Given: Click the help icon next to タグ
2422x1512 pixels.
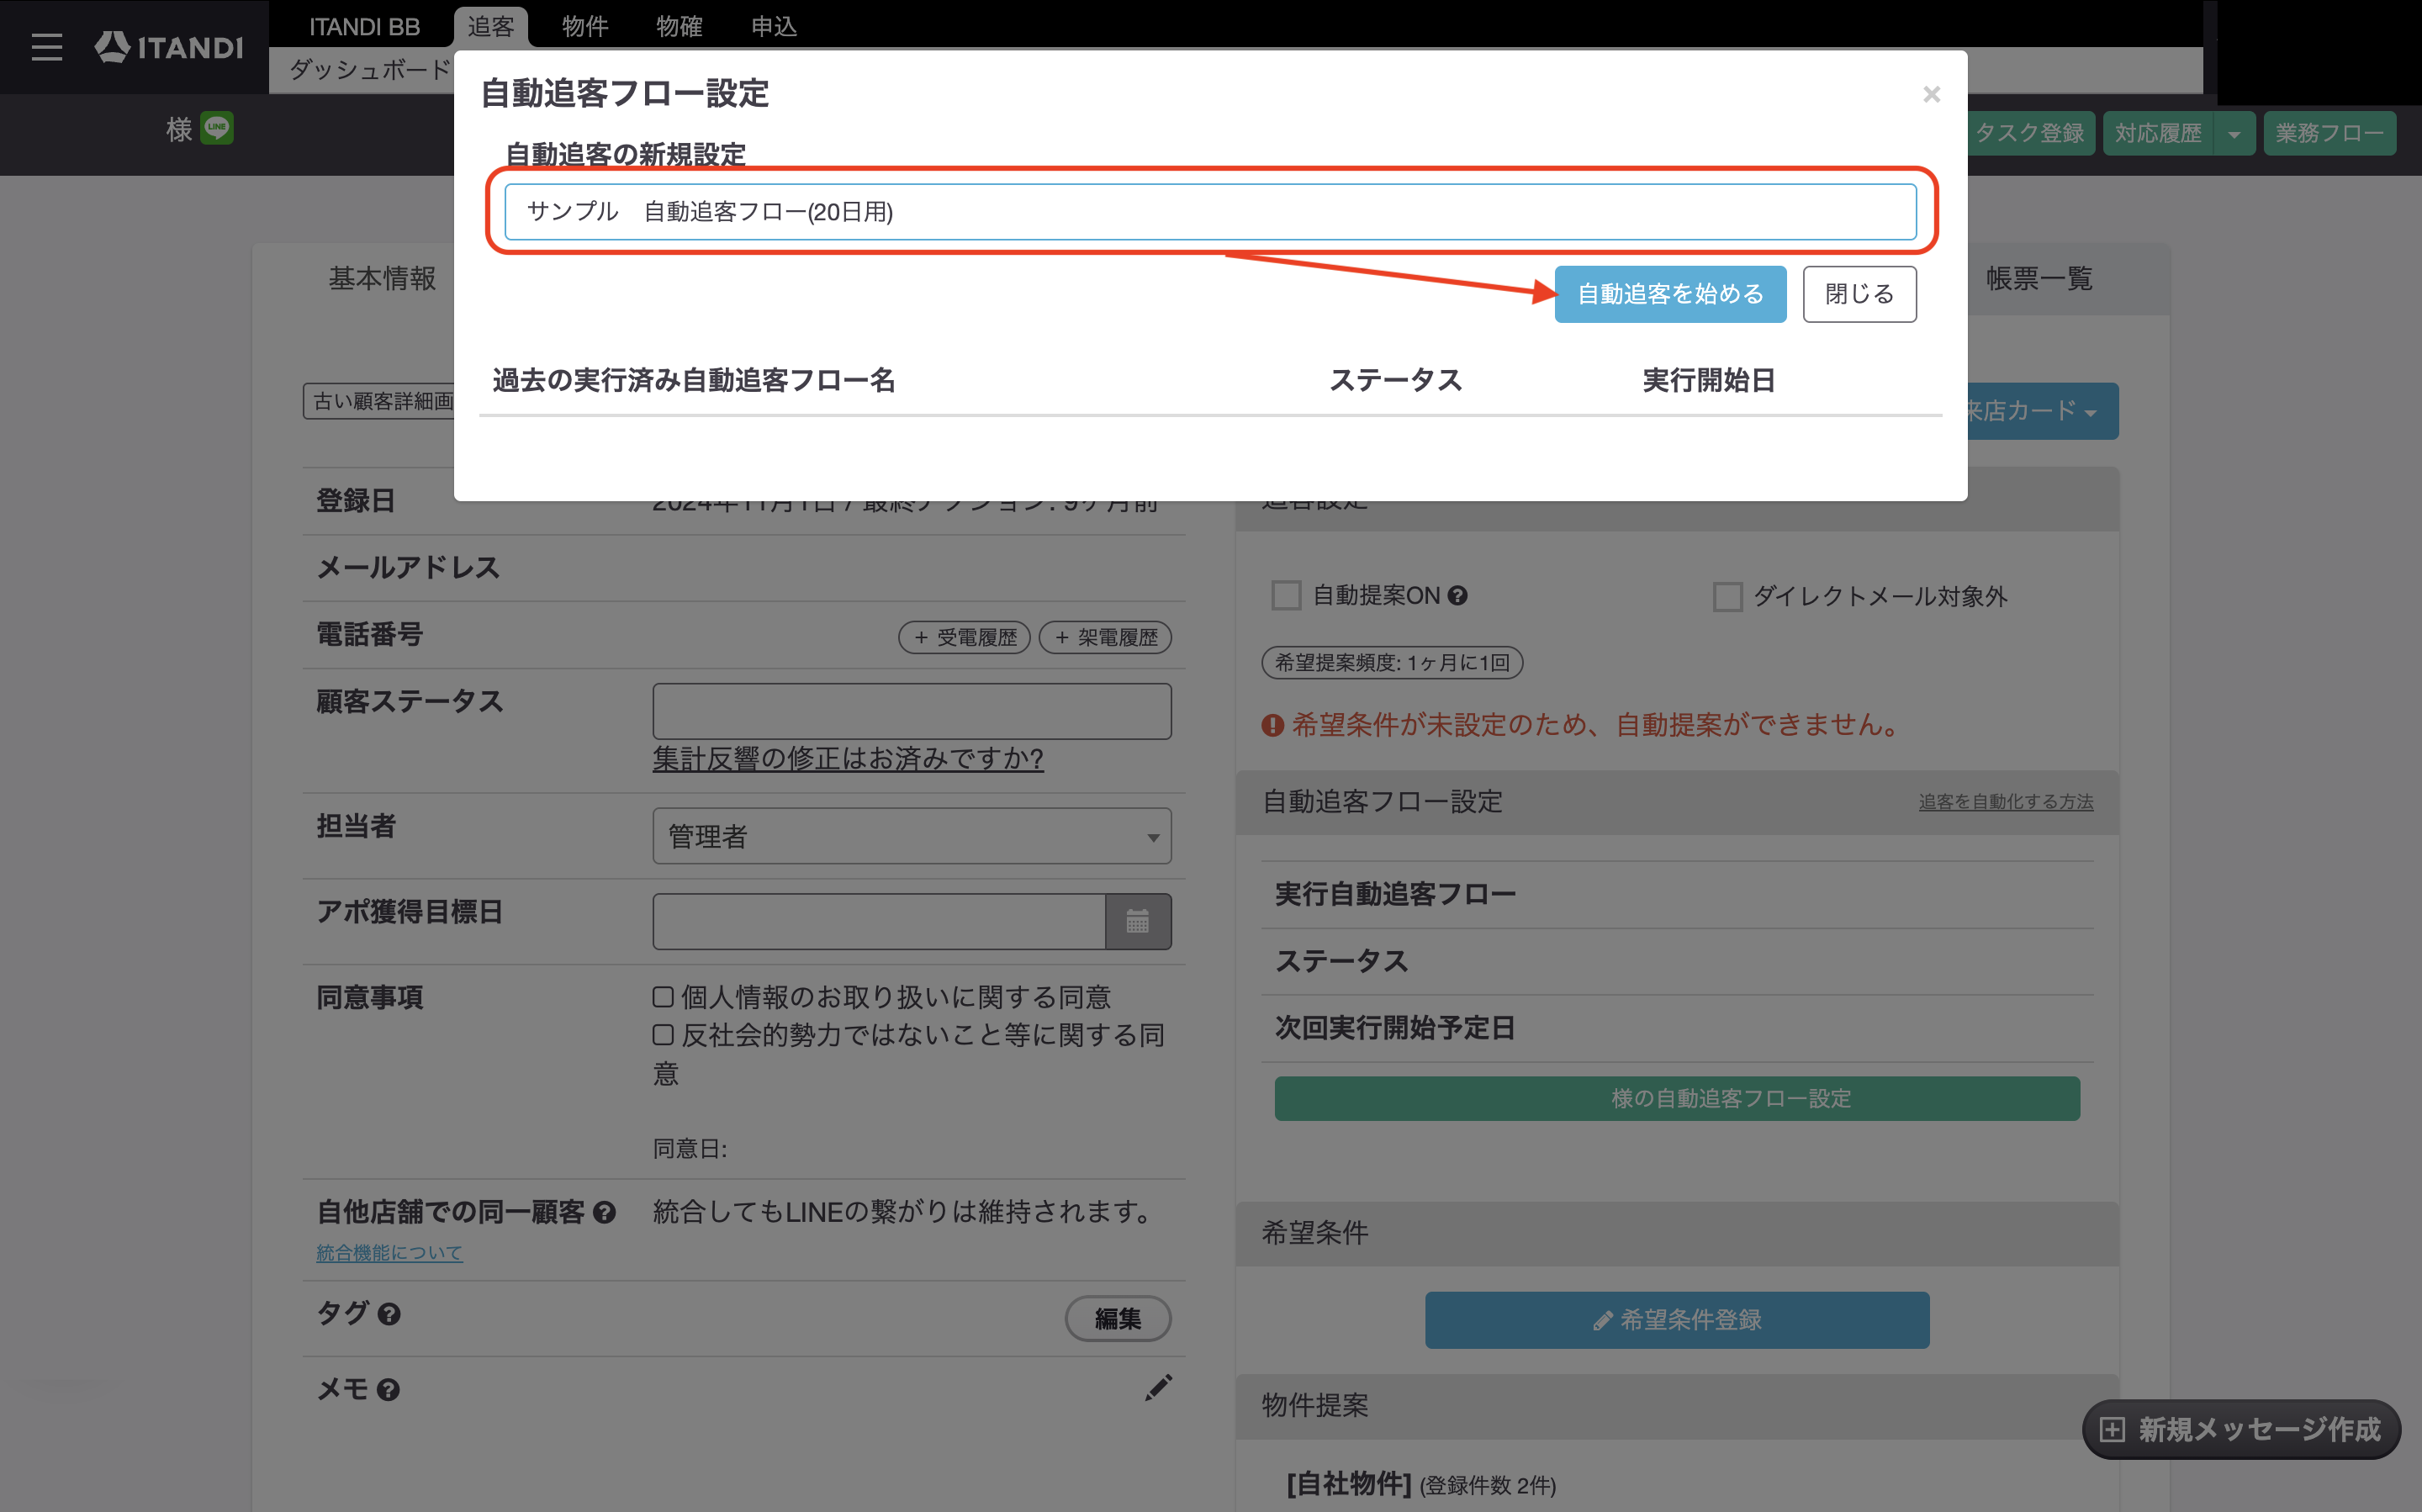Looking at the screenshot, I should pyautogui.click(x=389, y=1314).
